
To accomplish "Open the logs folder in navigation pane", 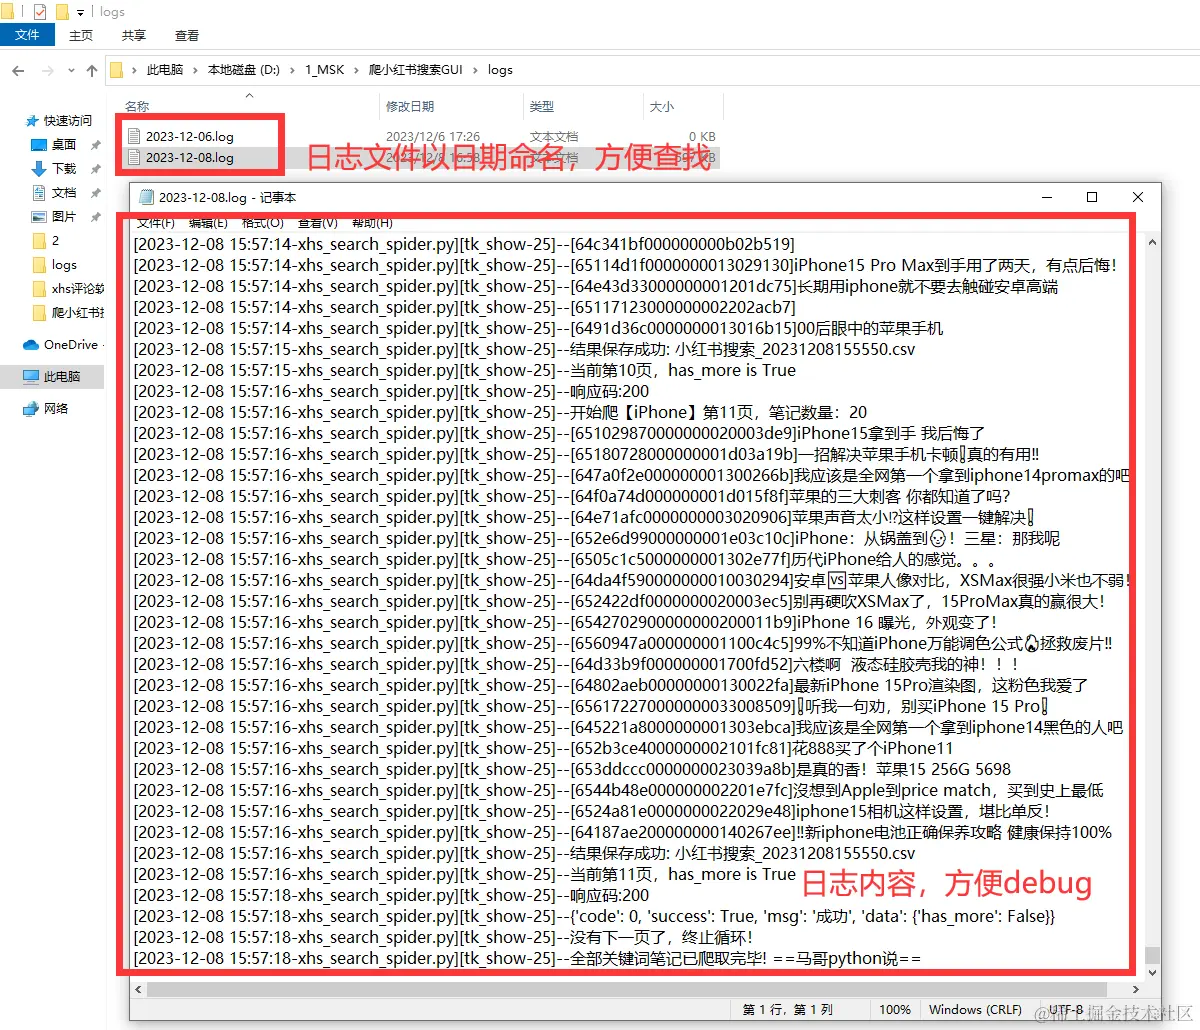I will [64, 264].
